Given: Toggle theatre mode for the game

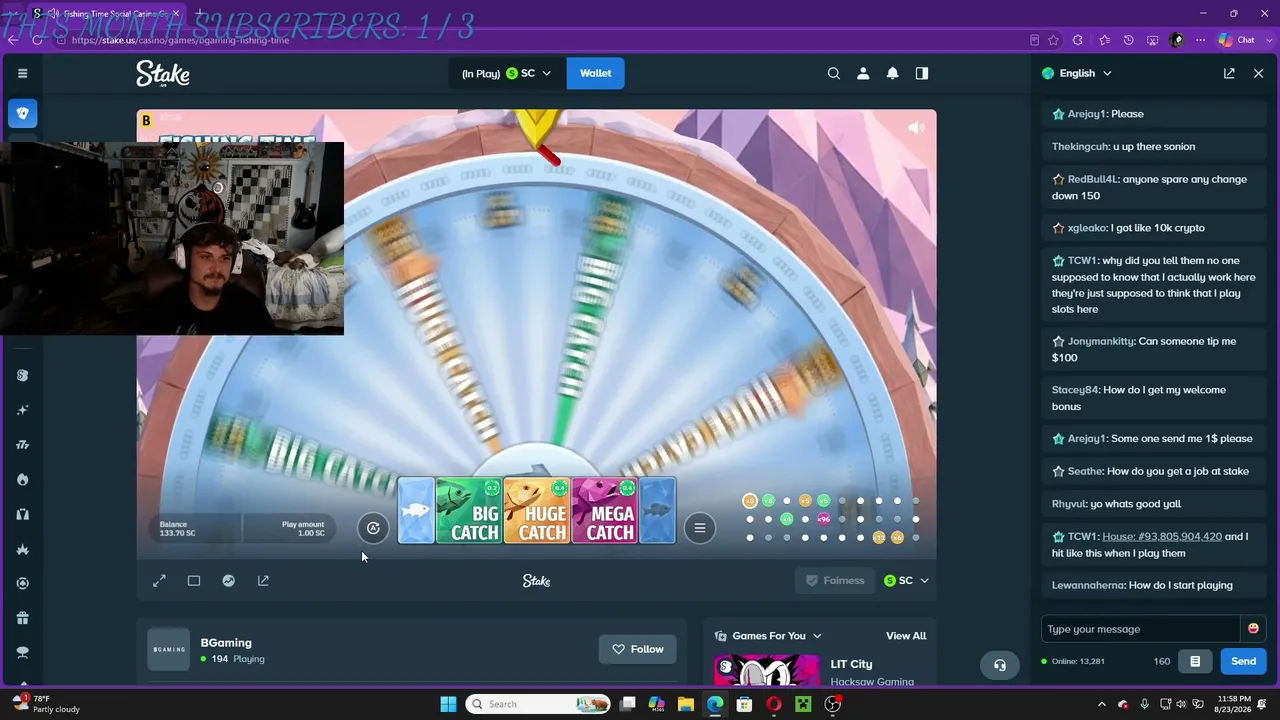Looking at the screenshot, I should [194, 580].
